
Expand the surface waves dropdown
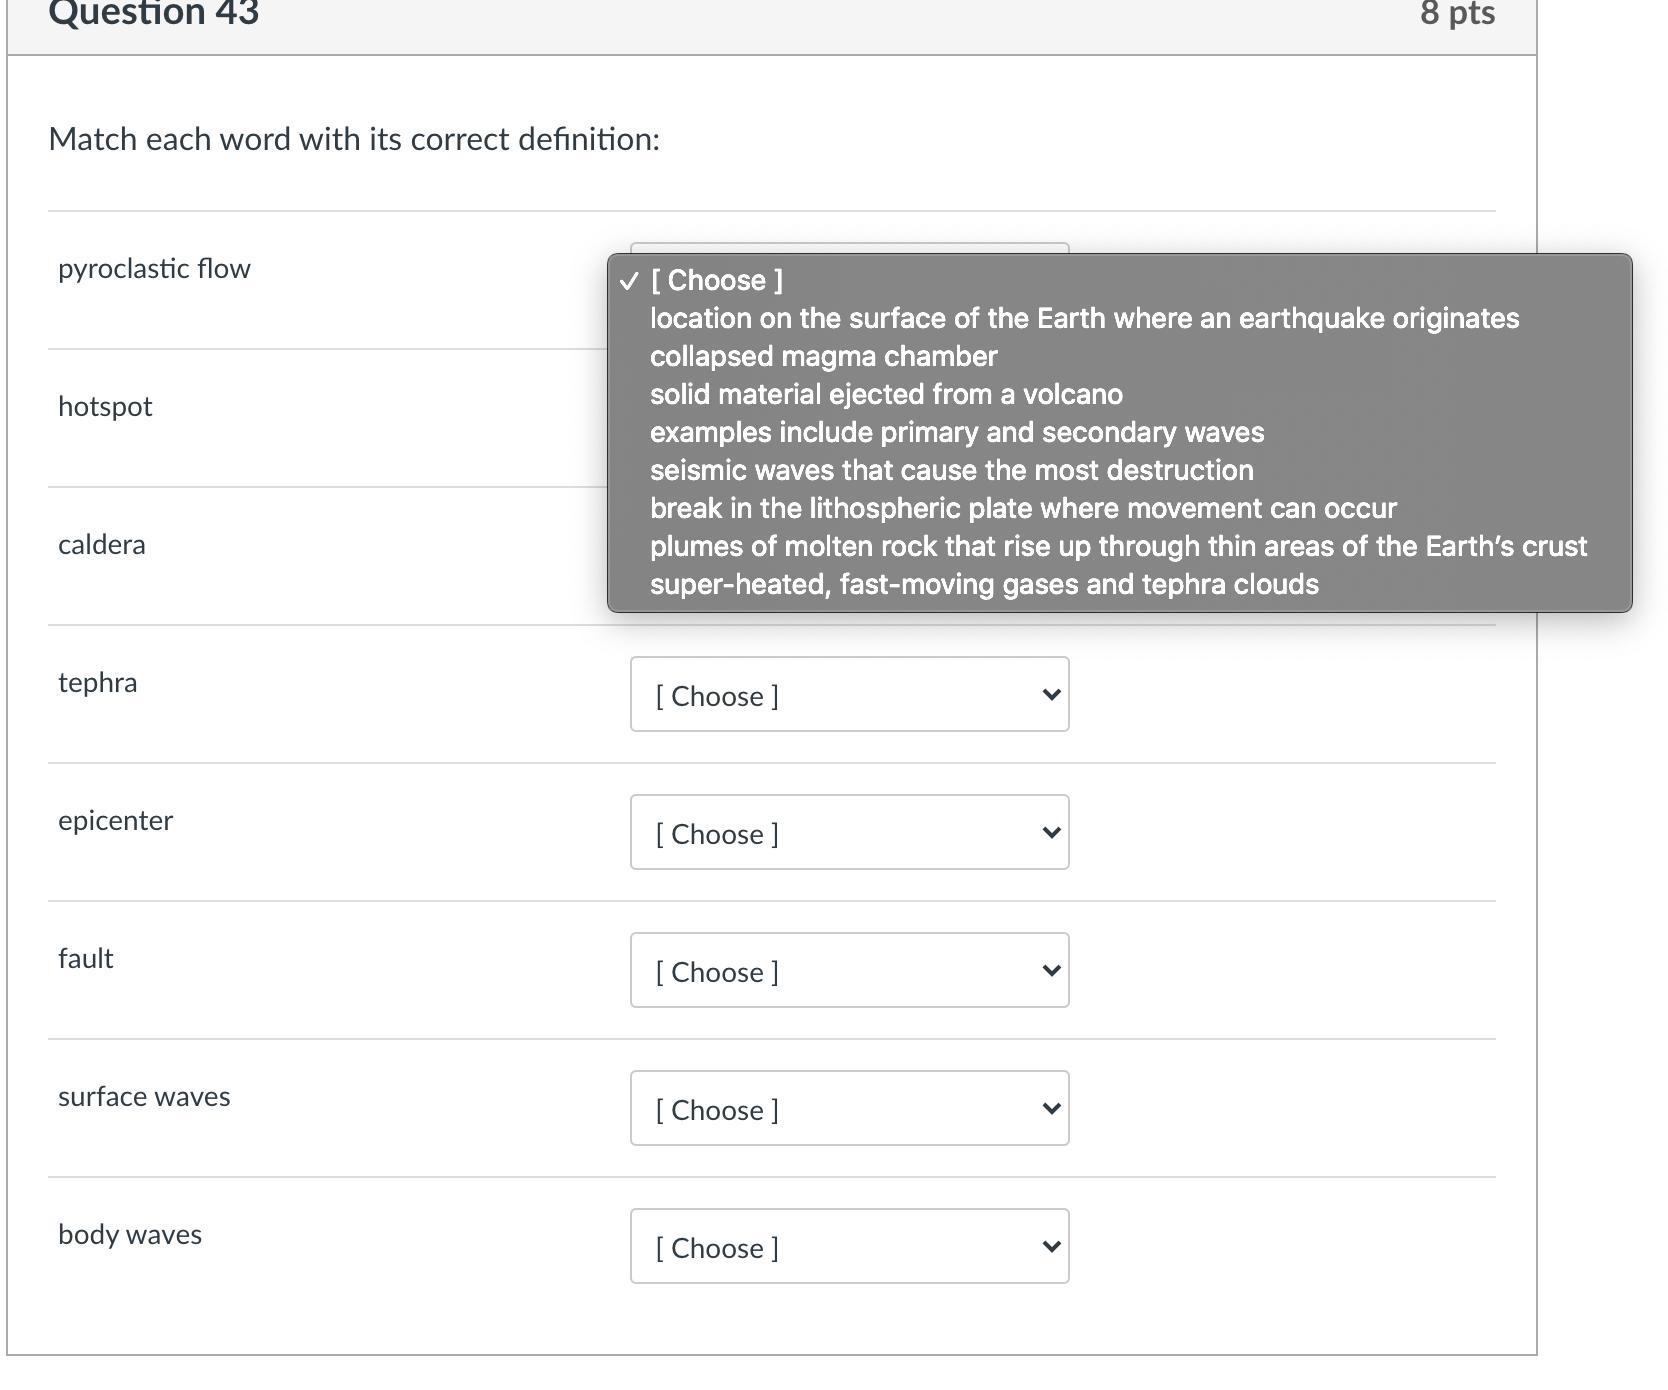pos(849,1109)
